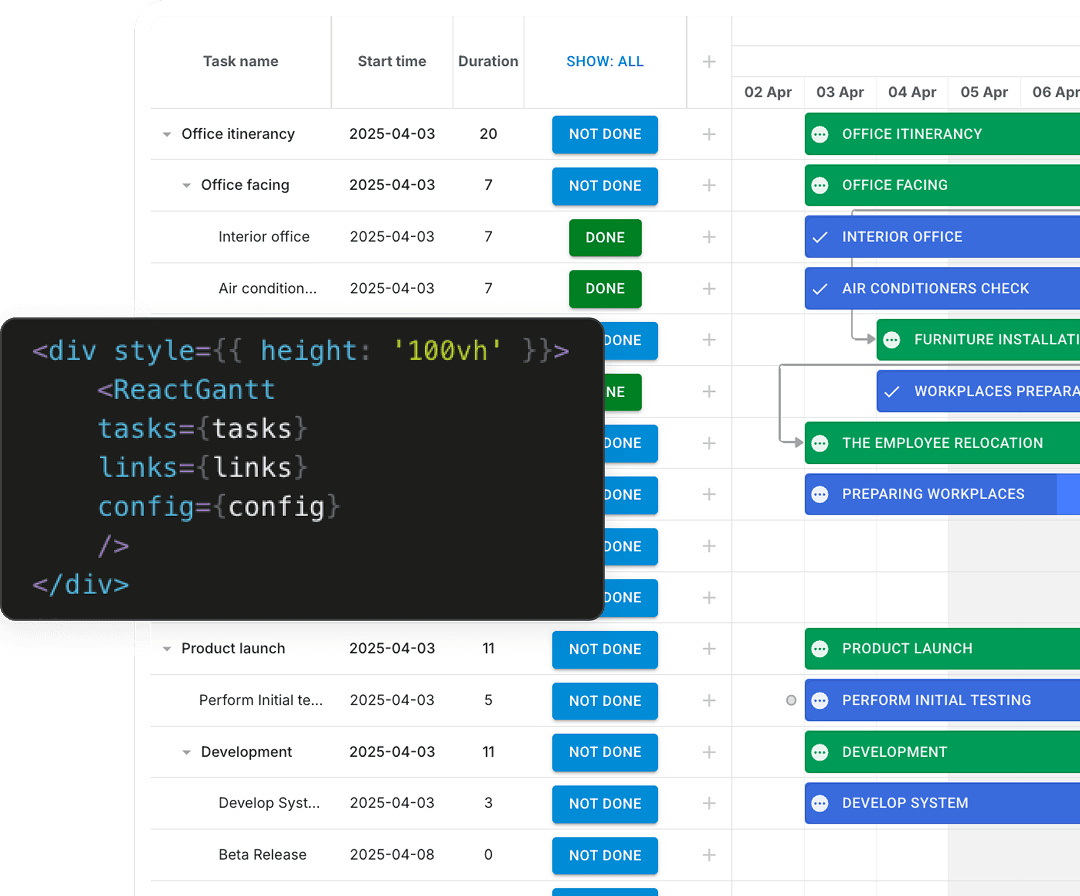This screenshot has width=1080, height=896.
Task: Click the dots icon on Product Launch bar
Action: point(820,649)
